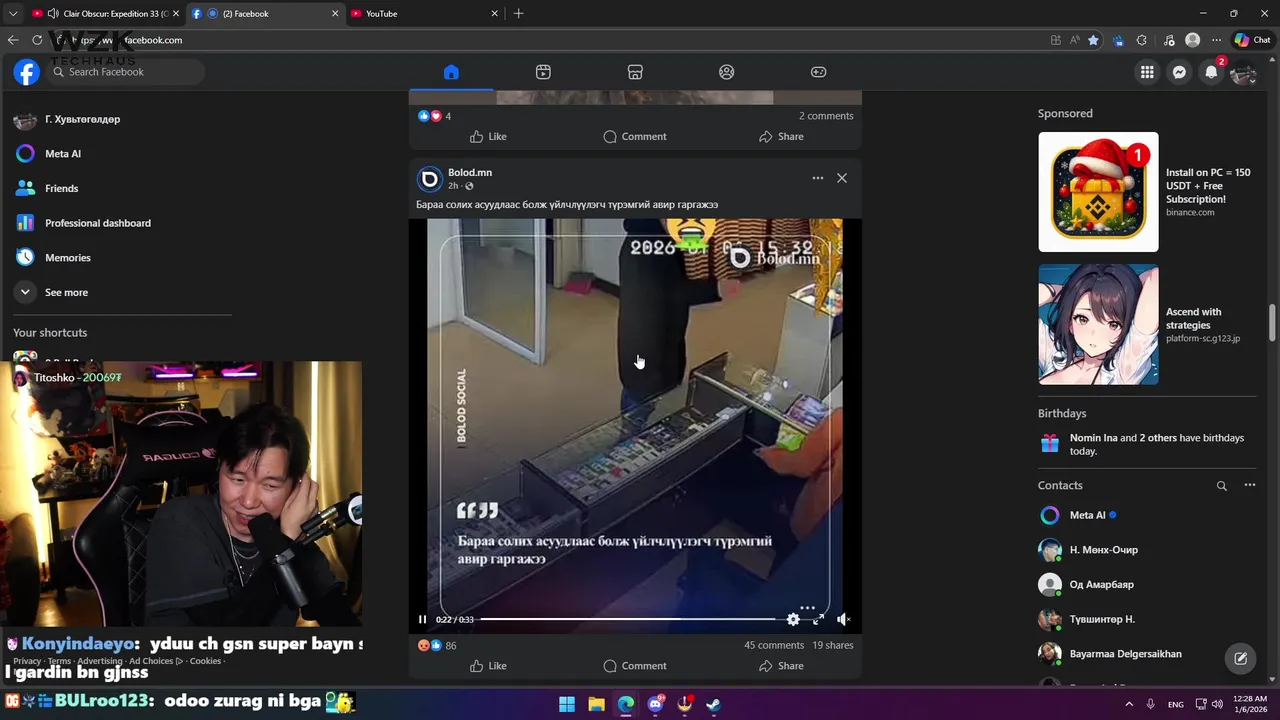
Task: Hide the Bolod.mn post with X
Action: [842, 178]
